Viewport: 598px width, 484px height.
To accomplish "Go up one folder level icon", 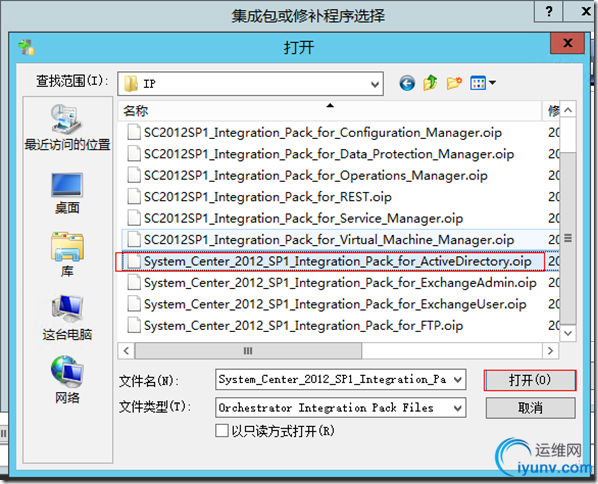I will click(x=430, y=83).
